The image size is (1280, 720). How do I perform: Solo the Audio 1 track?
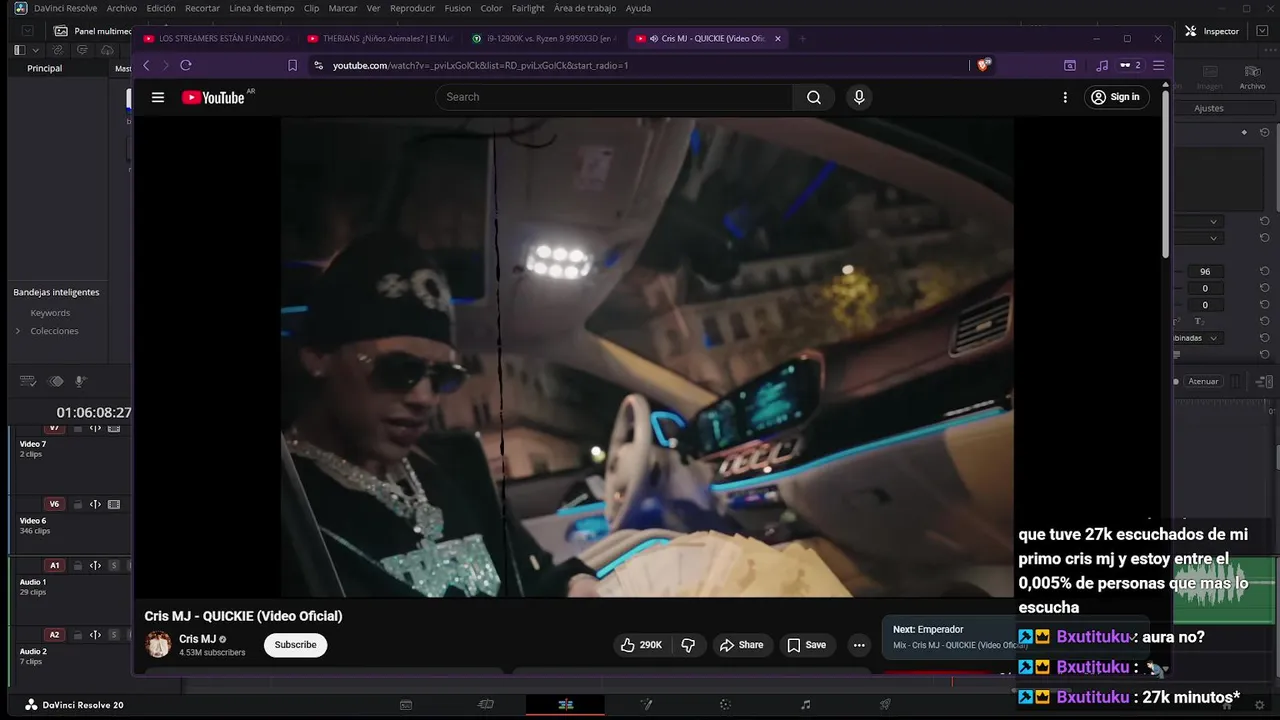pos(114,565)
